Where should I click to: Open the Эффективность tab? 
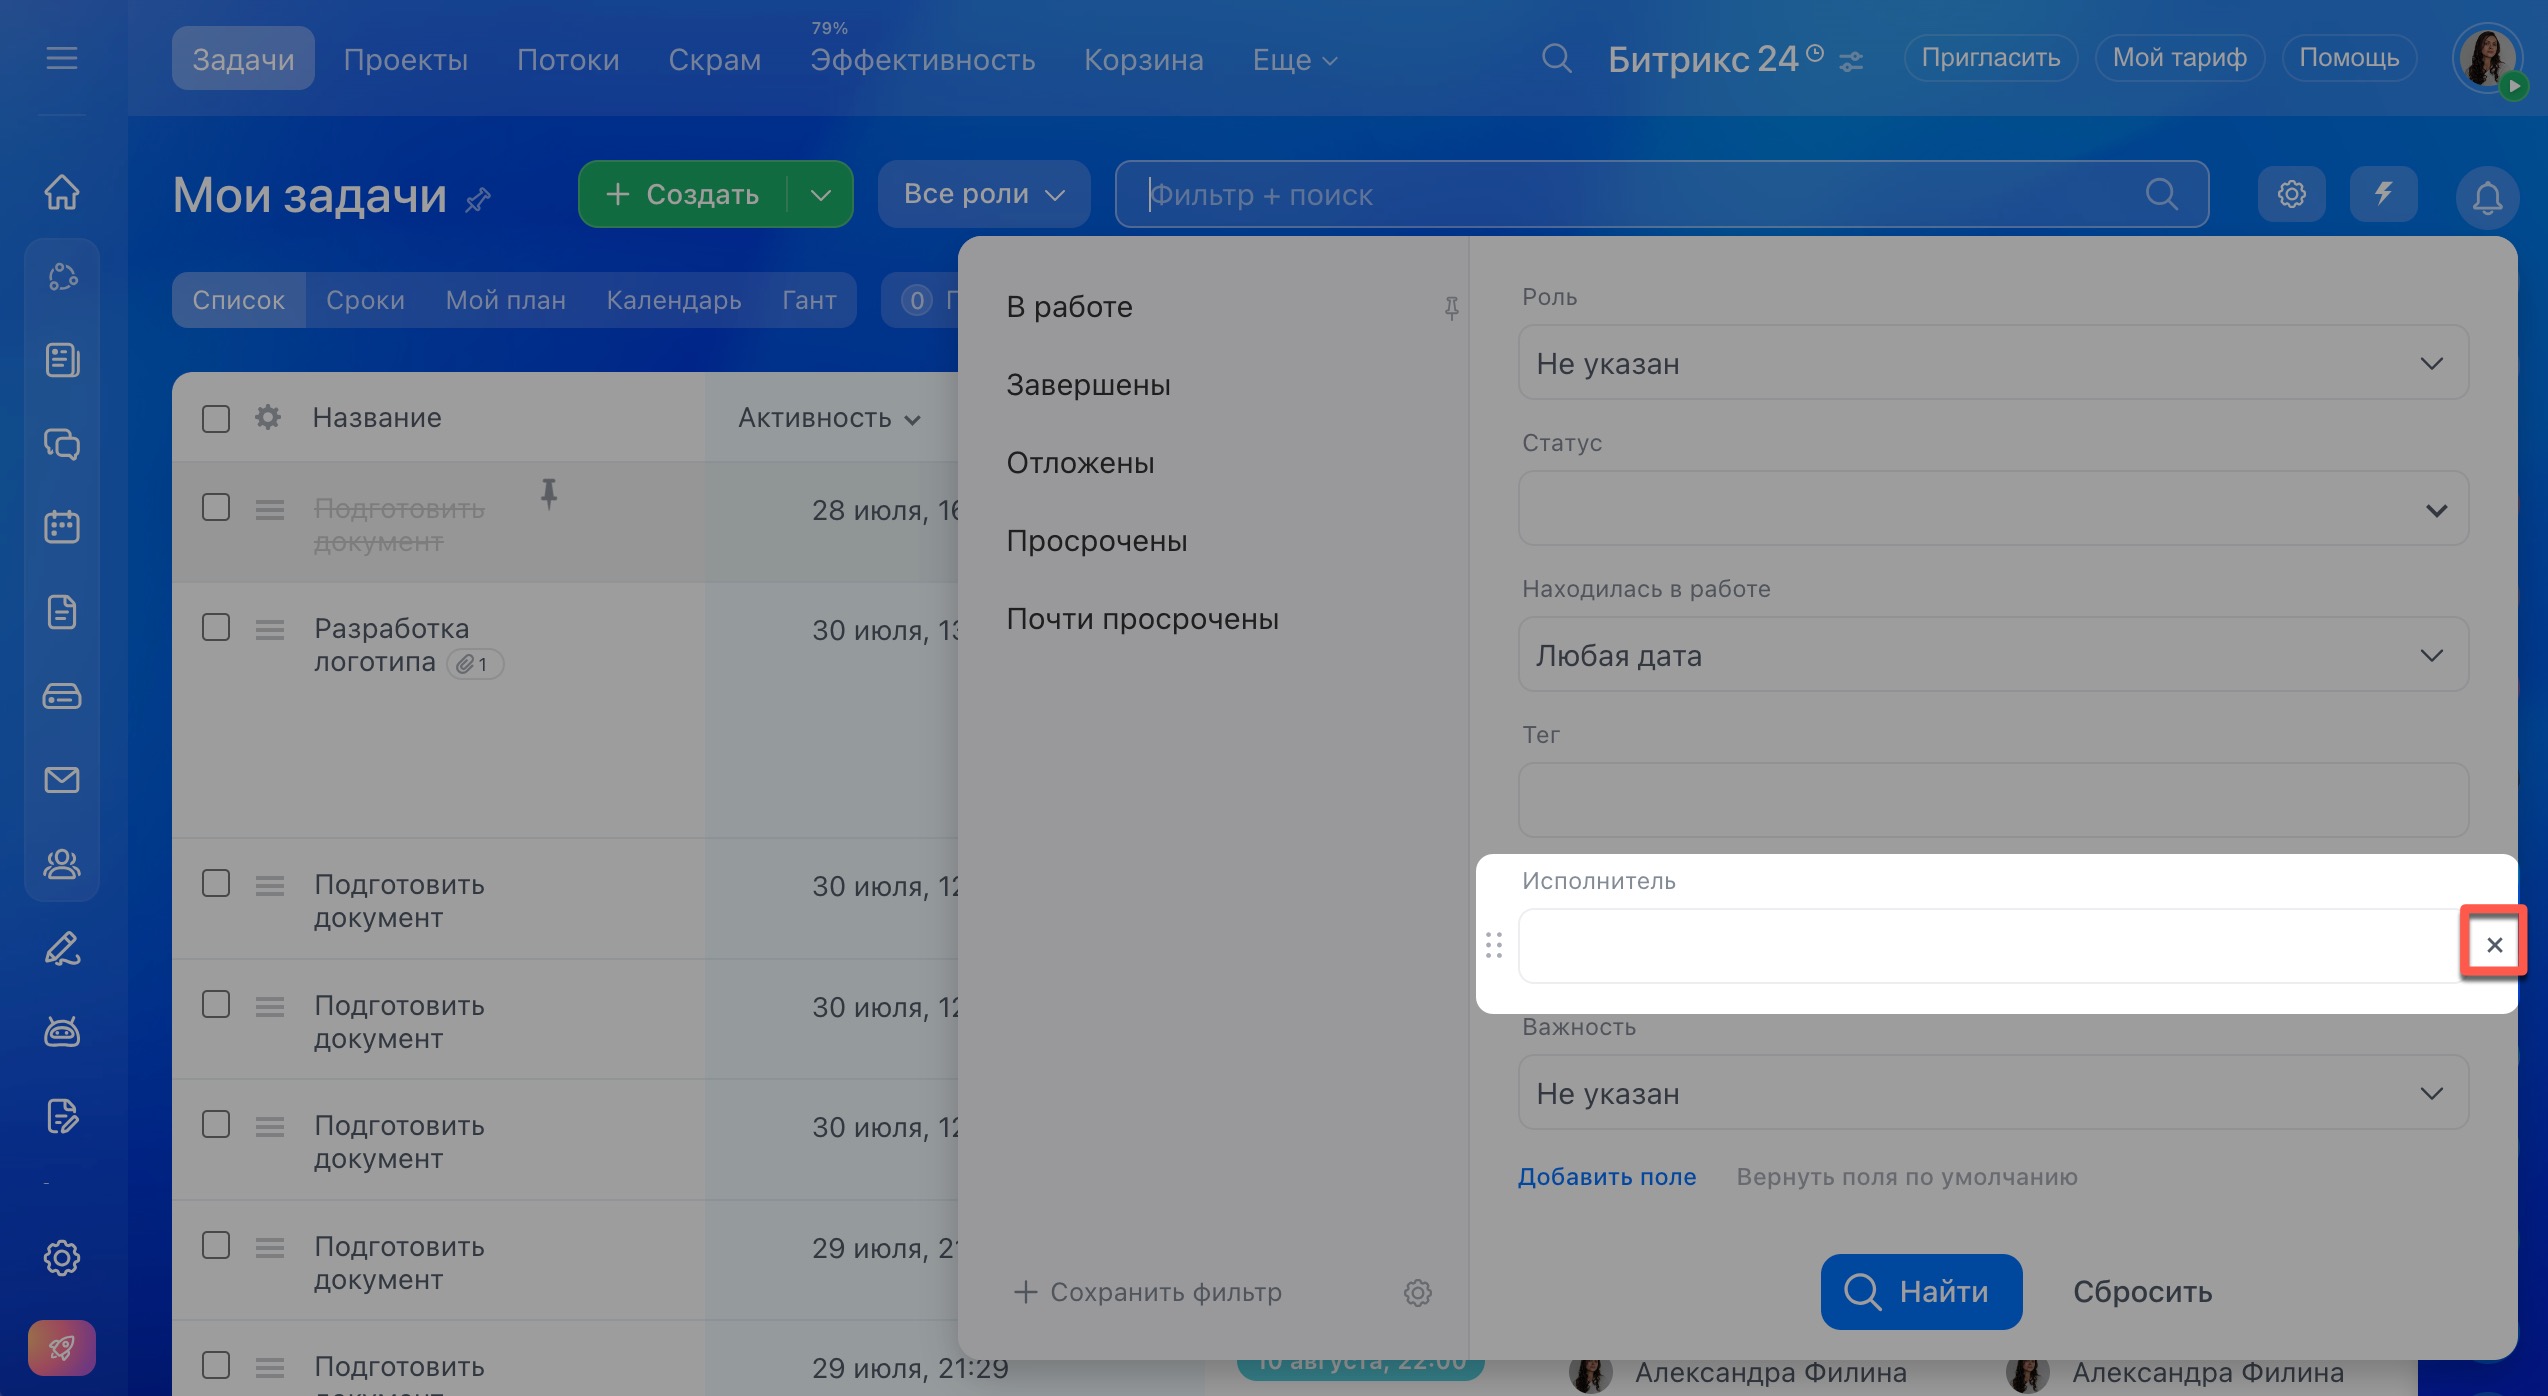[x=922, y=60]
